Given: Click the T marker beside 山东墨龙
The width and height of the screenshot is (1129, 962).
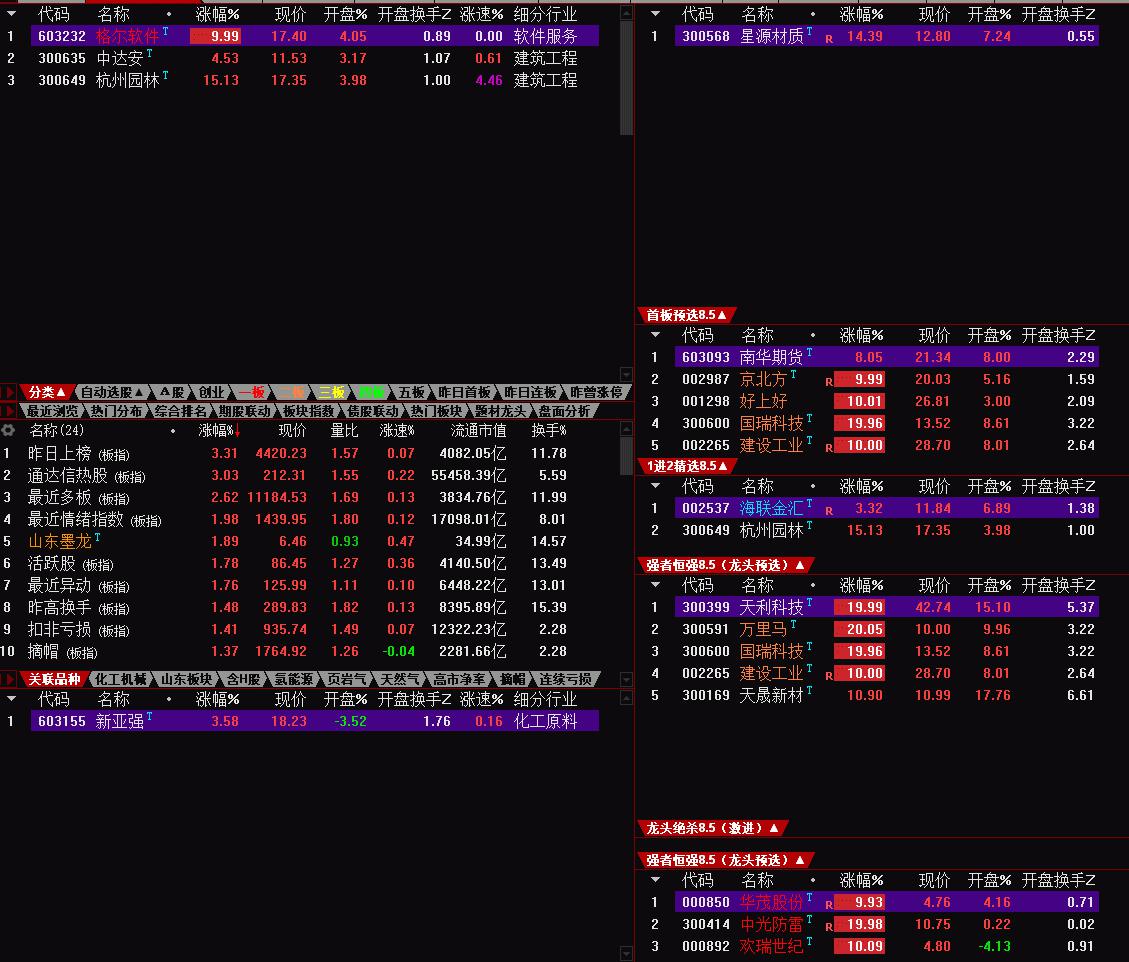Looking at the screenshot, I should click(x=97, y=536).
